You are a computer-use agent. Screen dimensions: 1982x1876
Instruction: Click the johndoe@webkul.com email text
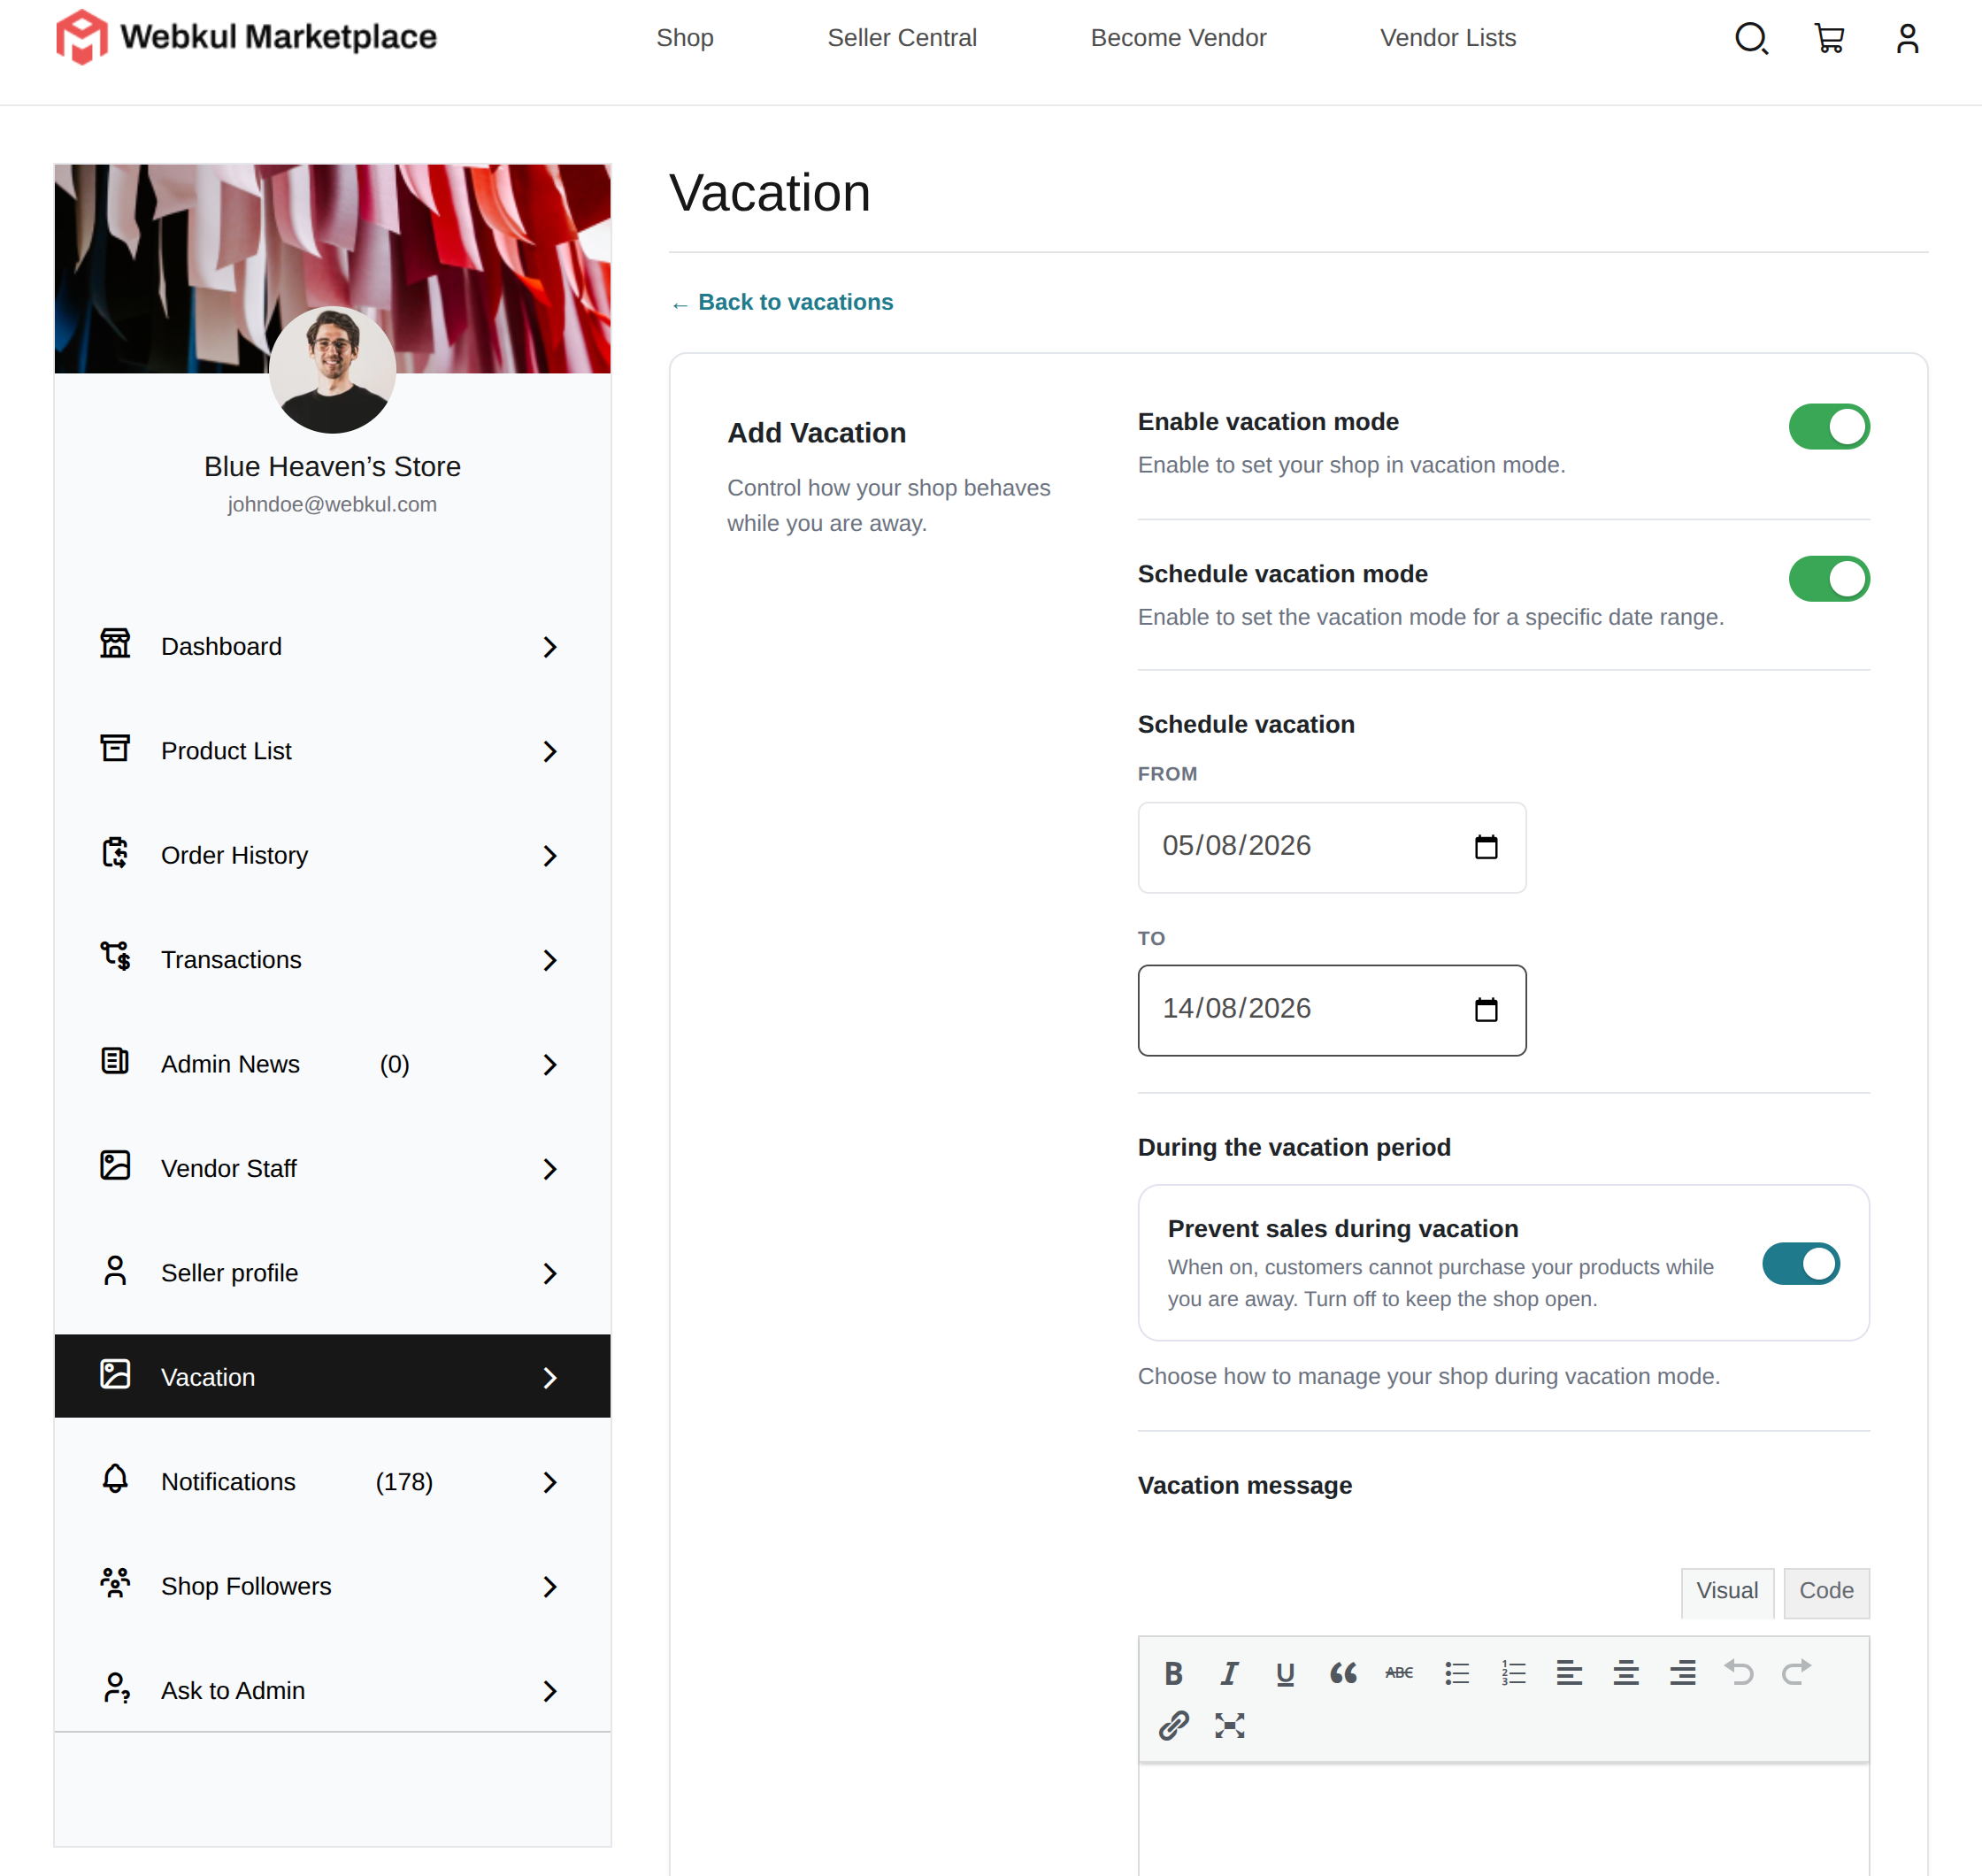332,504
